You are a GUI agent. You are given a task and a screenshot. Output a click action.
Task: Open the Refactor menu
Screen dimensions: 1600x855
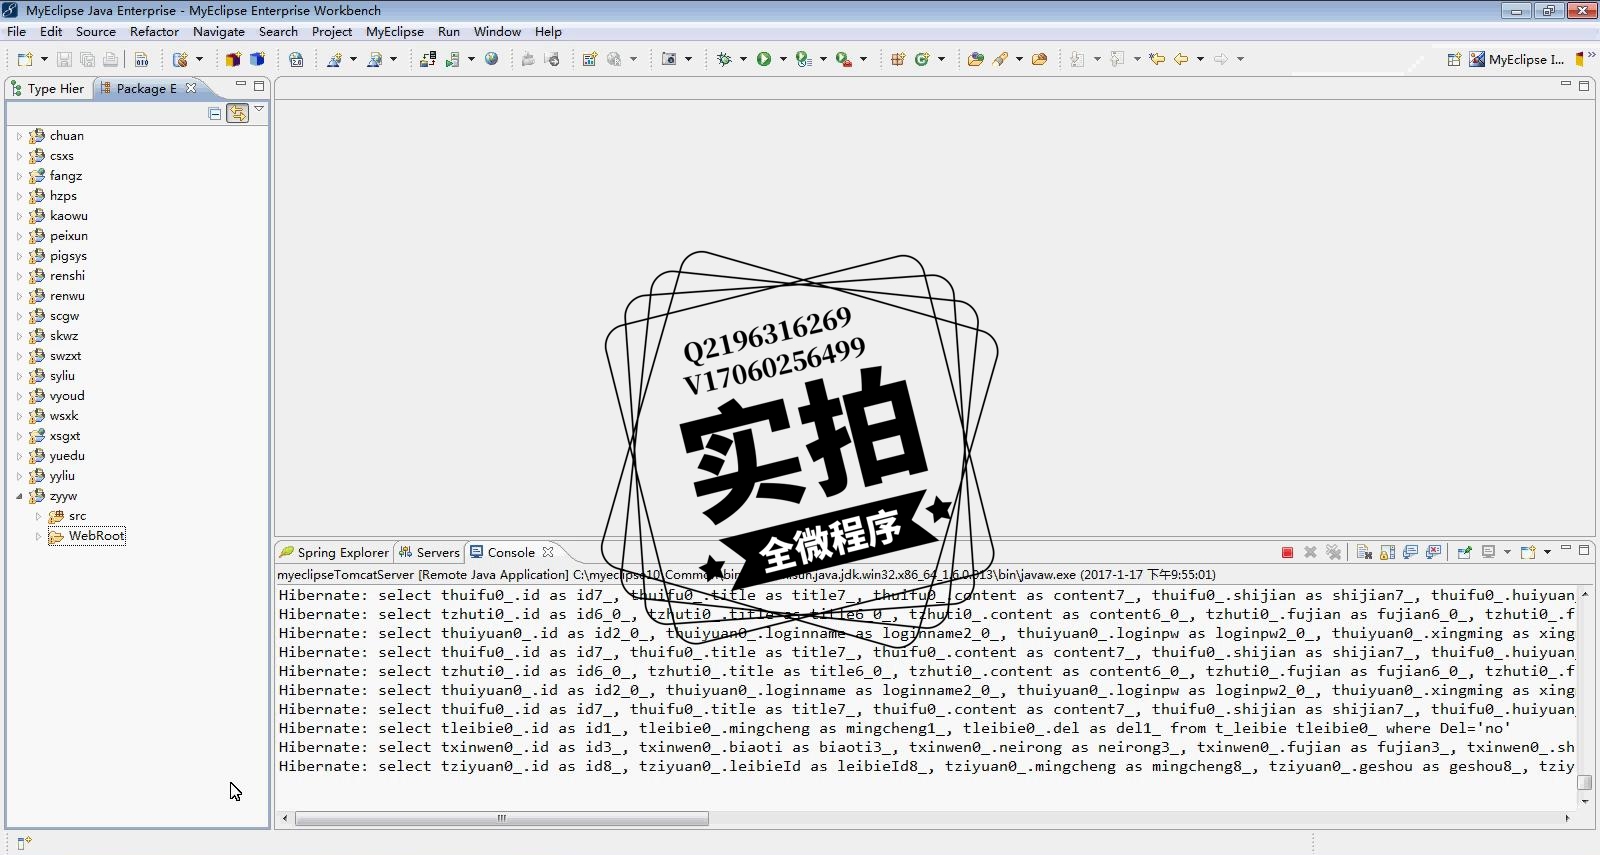[x=154, y=31]
